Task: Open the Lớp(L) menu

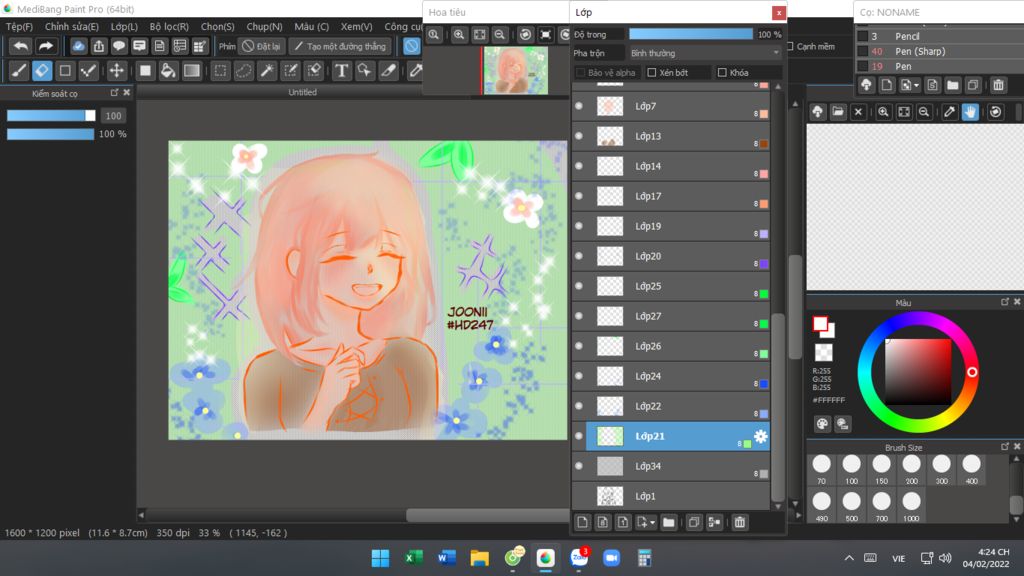Action: coord(124,27)
